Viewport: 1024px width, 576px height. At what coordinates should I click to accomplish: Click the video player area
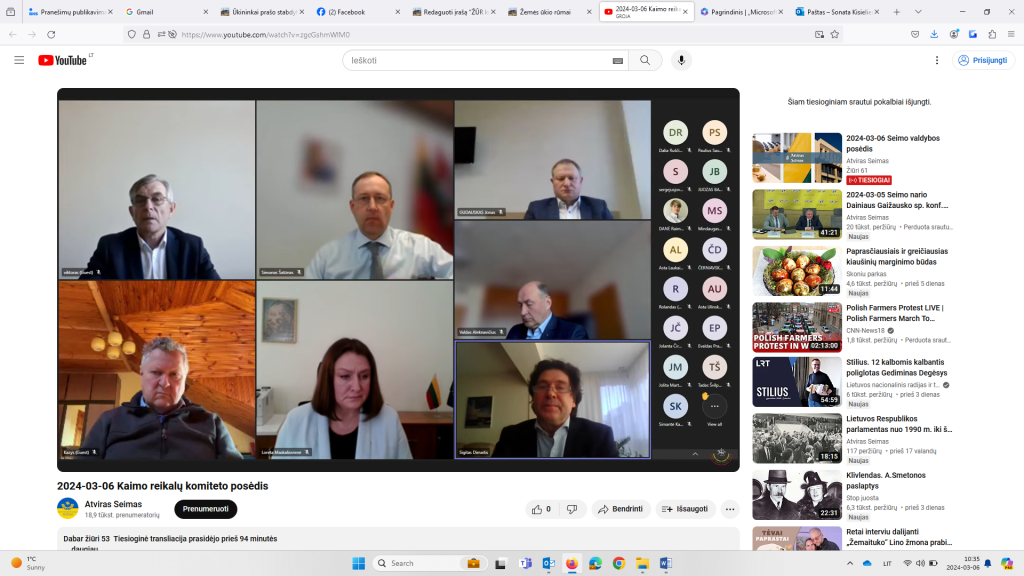(x=398, y=280)
